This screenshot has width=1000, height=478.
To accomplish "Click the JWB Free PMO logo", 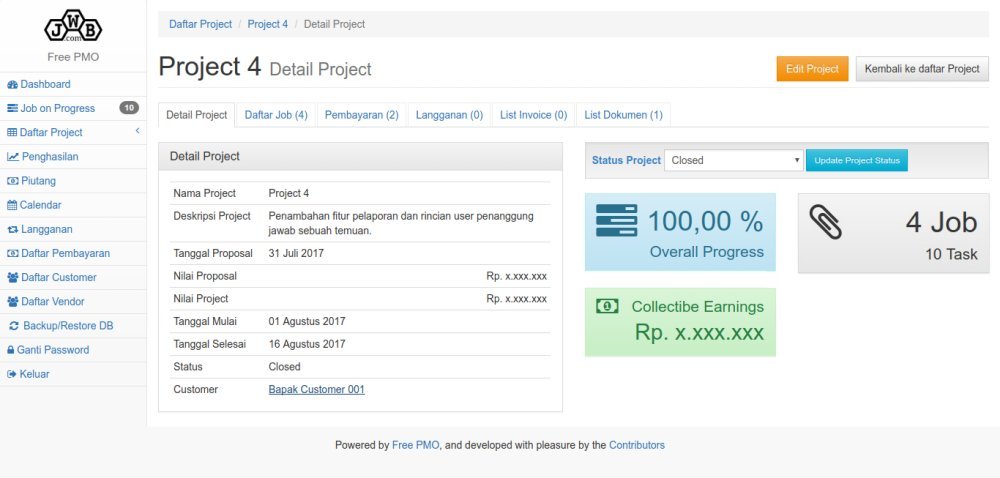I will pyautogui.click(x=72, y=26).
